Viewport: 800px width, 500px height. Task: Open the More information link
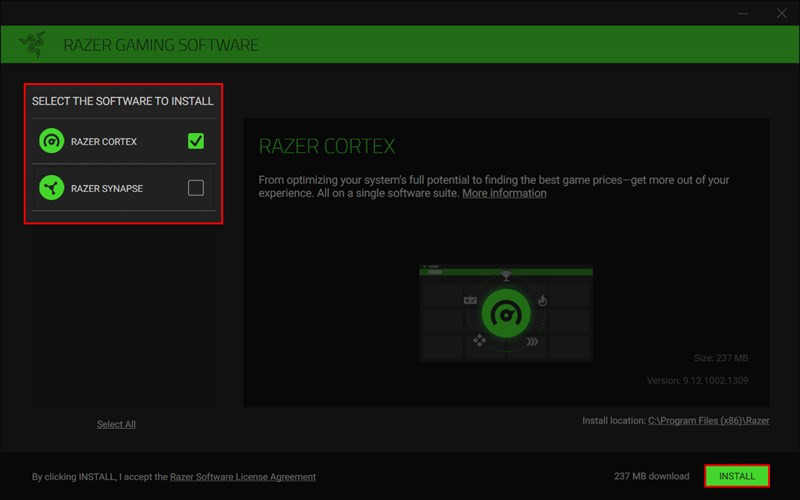[504, 193]
